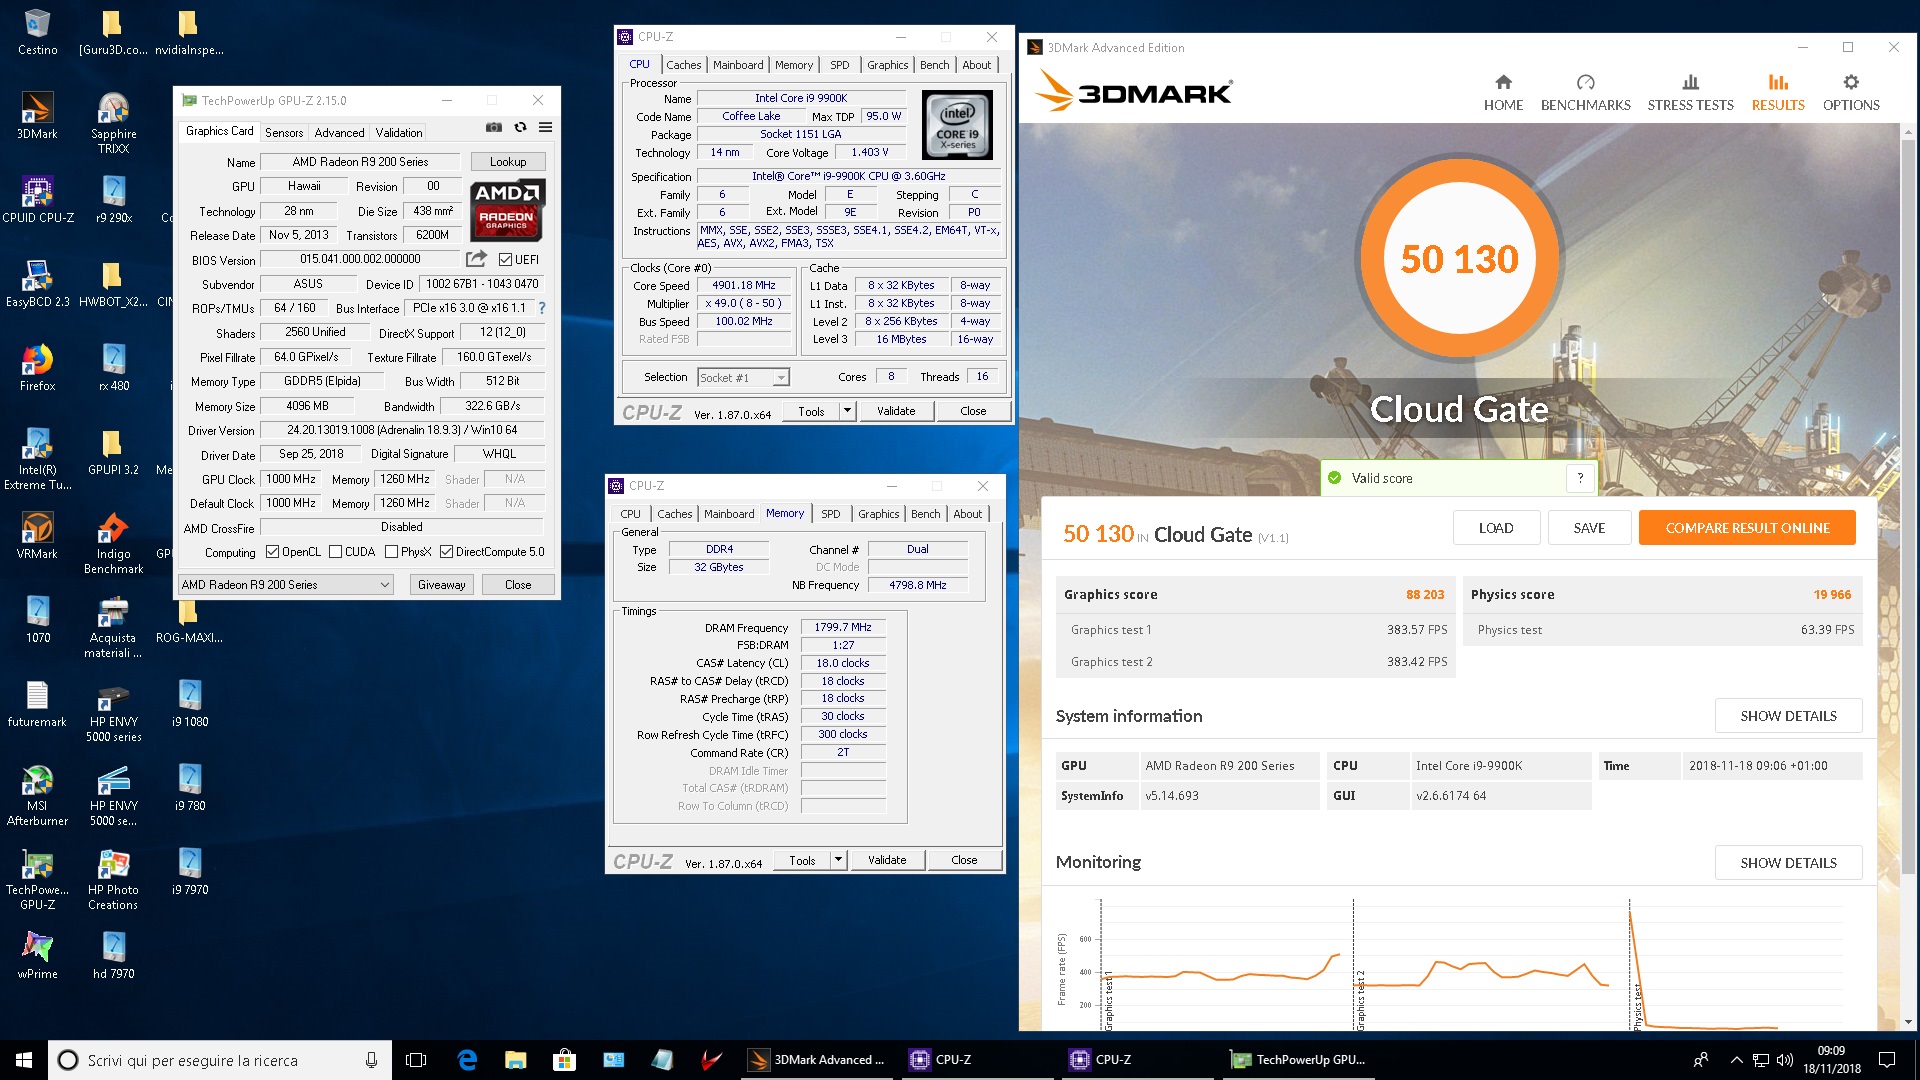Toggle the CUDA checkbox

pos(336,552)
